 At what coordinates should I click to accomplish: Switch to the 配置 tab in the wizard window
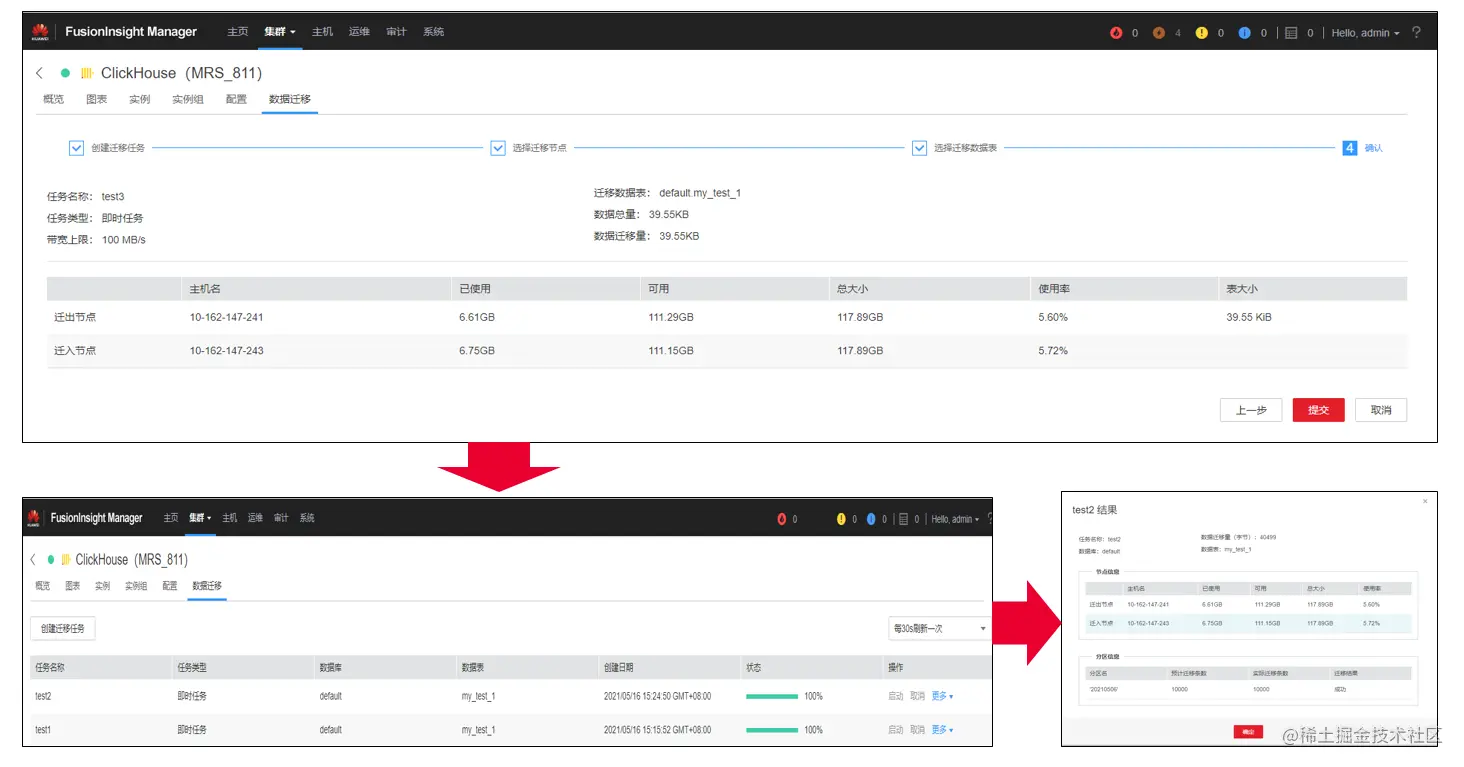(x=236, y=99)
